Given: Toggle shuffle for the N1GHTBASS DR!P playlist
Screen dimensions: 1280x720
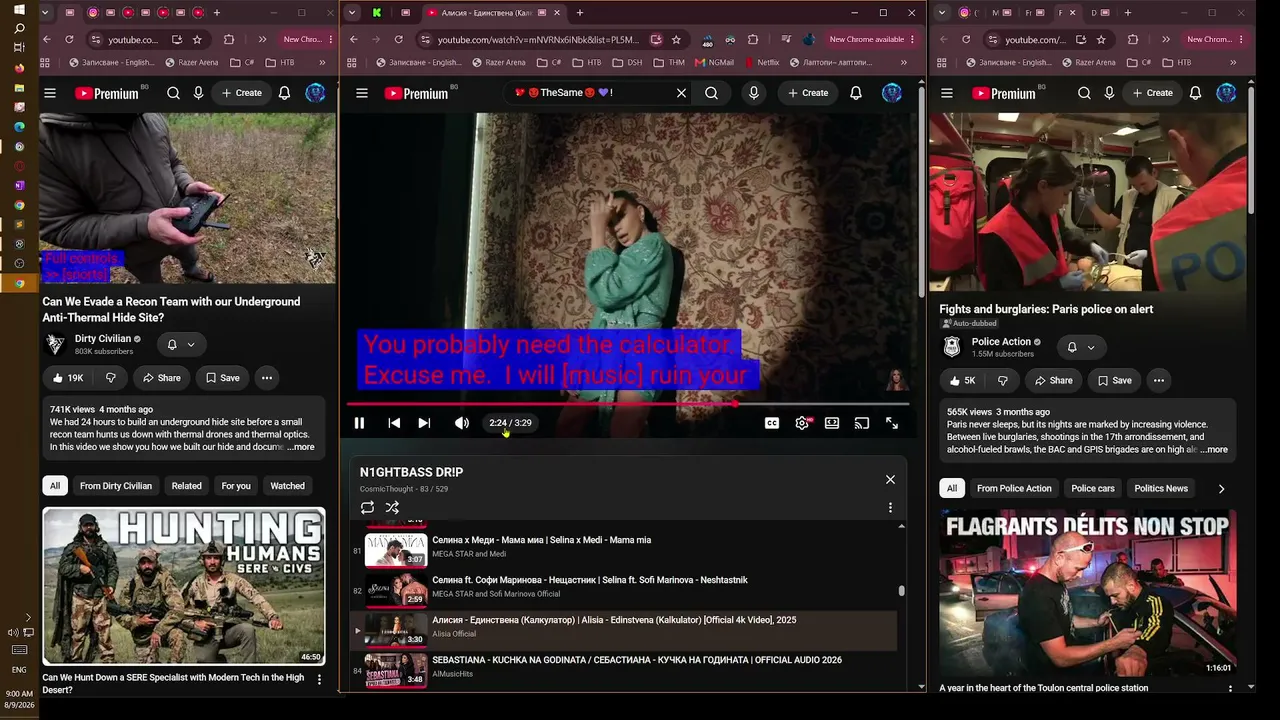Looking at the screenshot, I should pos(392,508).
